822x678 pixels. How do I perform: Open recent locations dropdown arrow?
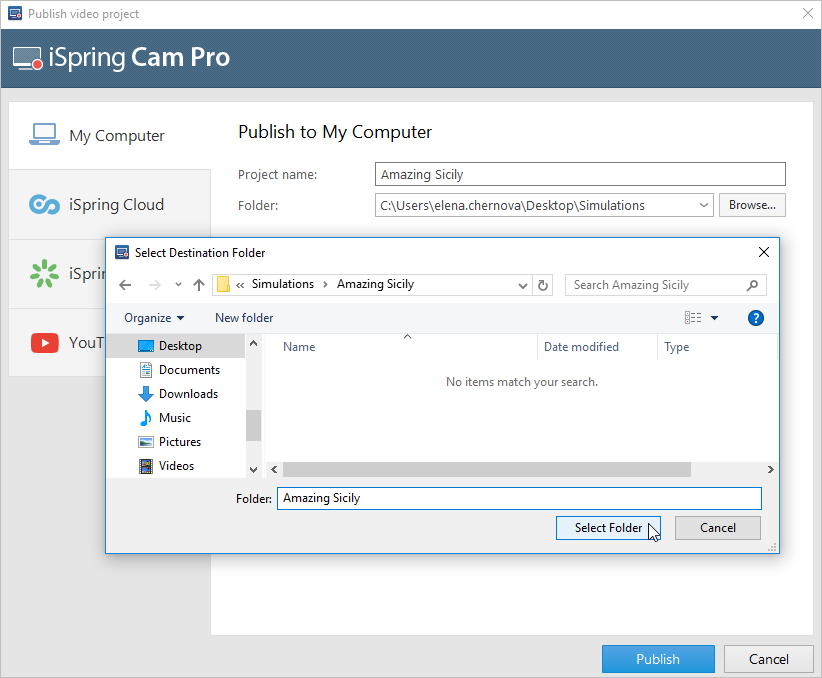[178, 285]
